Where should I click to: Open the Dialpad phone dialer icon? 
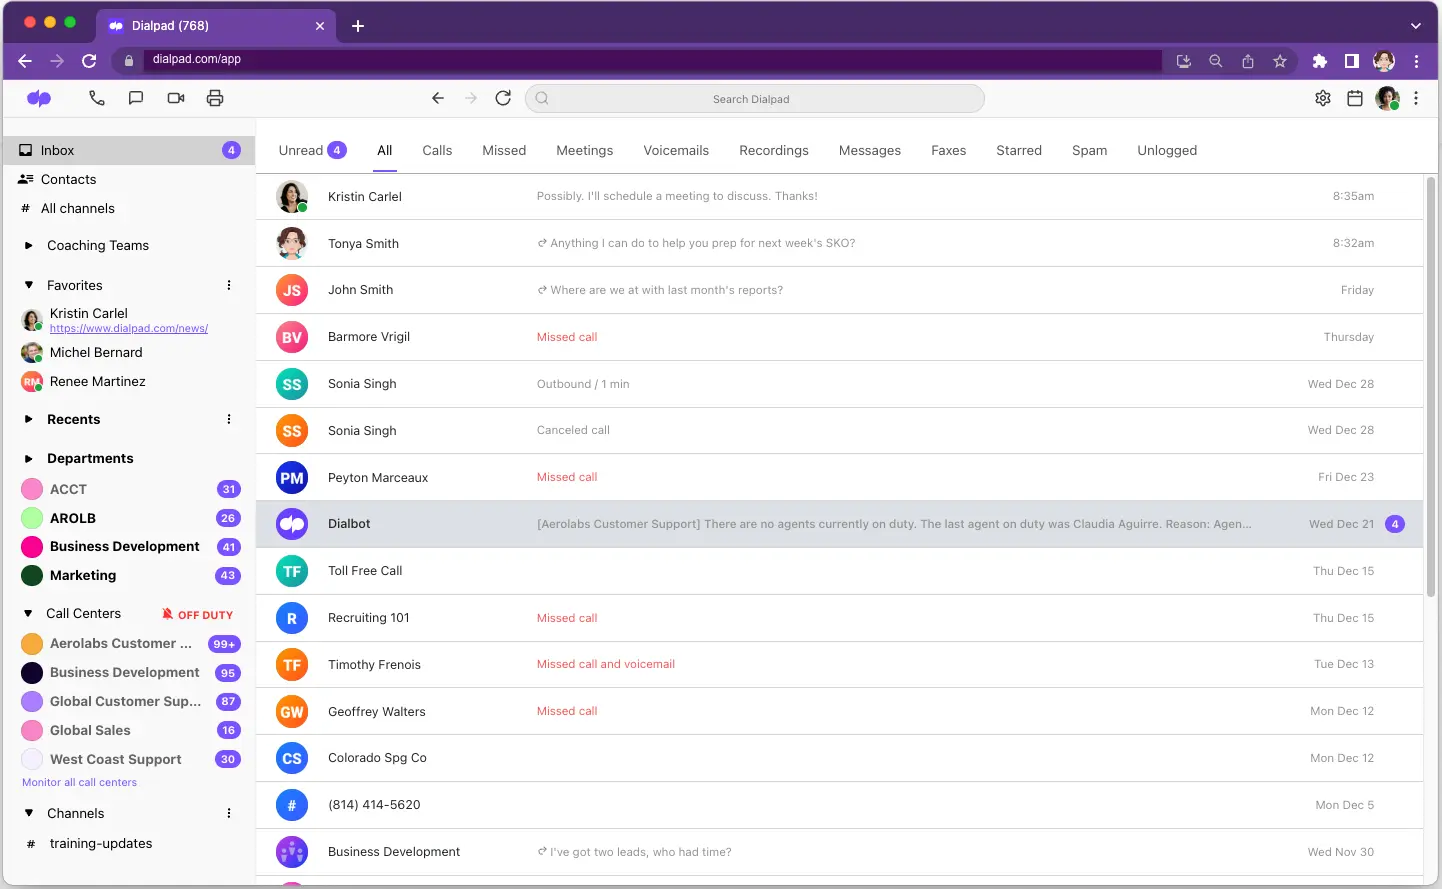pyautogui.click(x=96, y=98)
